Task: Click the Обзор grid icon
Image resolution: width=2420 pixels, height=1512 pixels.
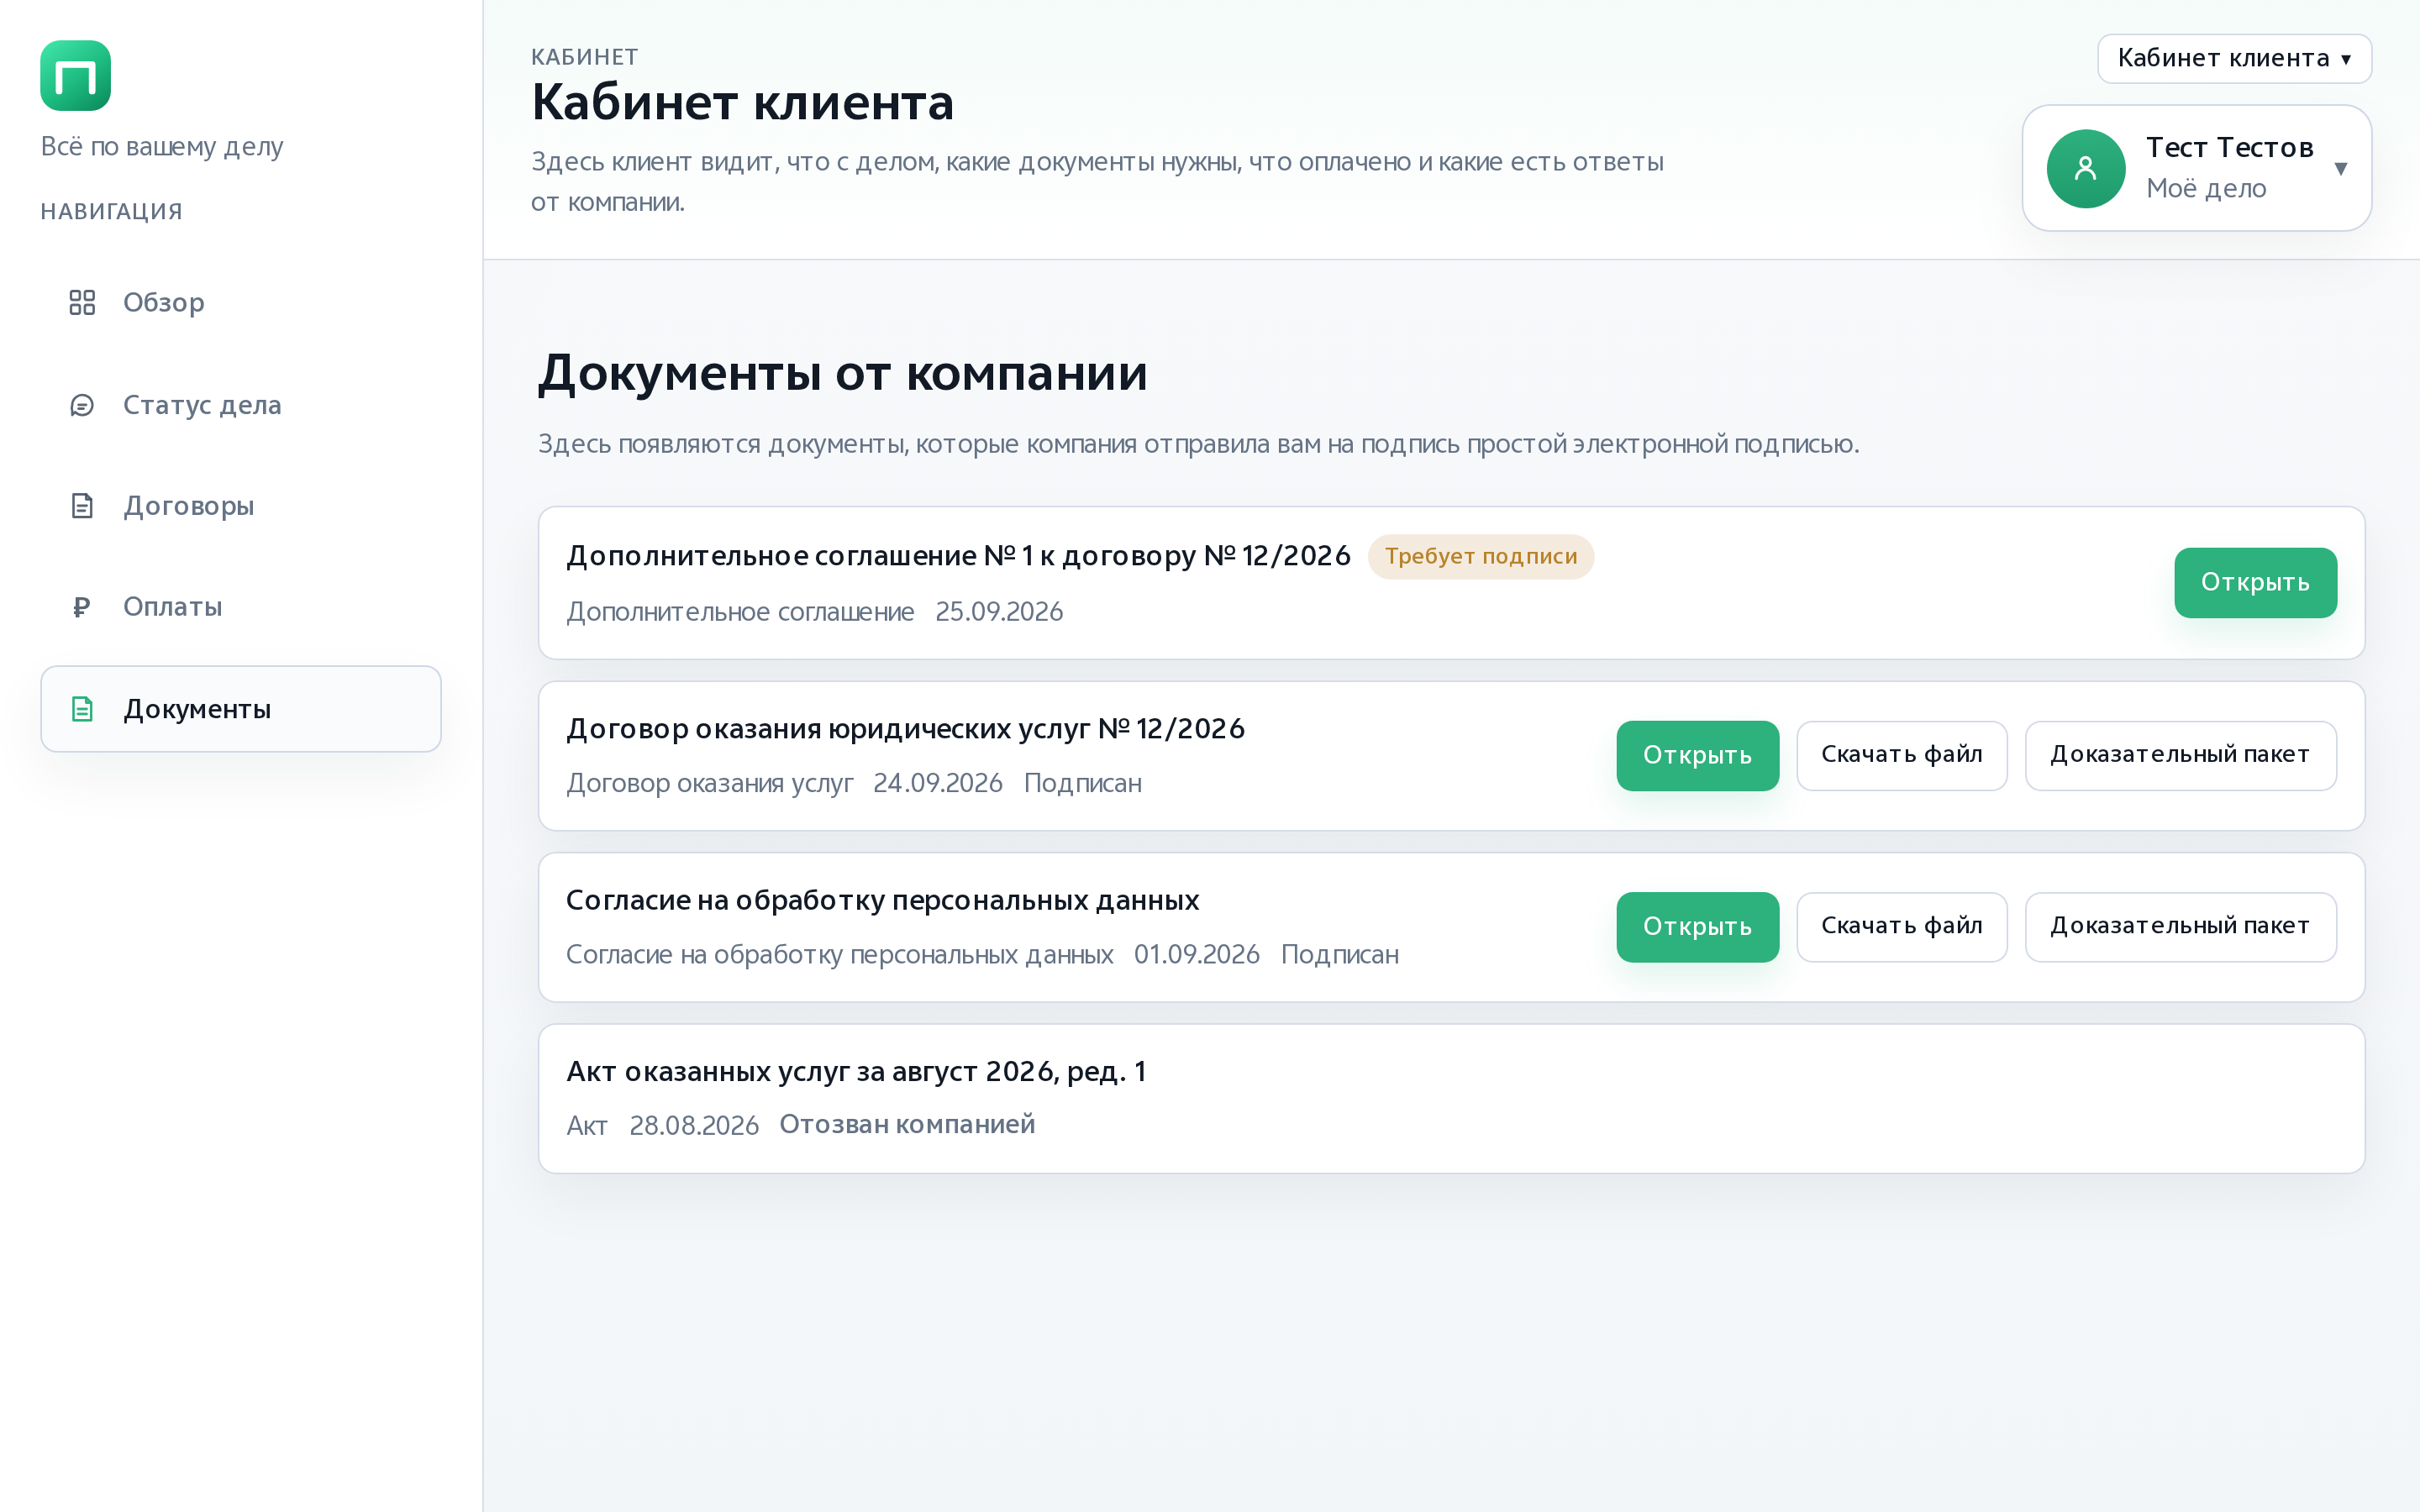Action: pos(82,302)
